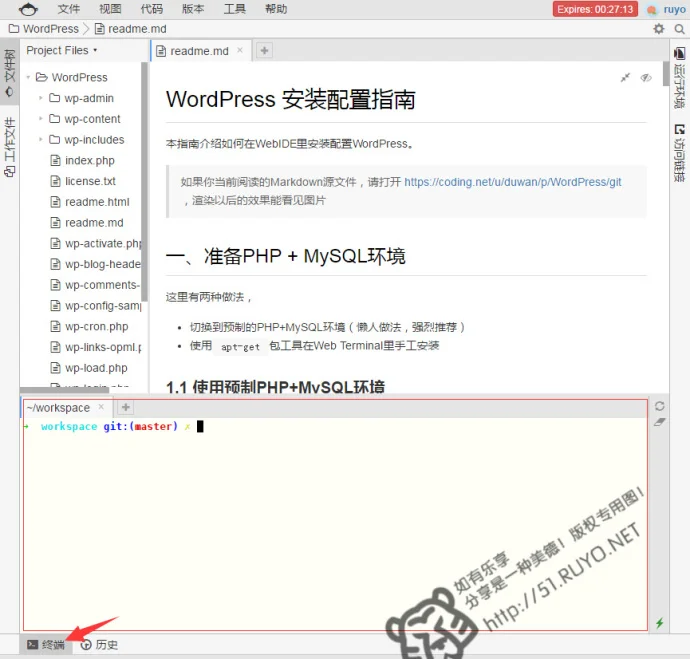Viewport: 690px width, 659px height.
Task: Click the collapse-arrows icon in the preview
Action: [x=625, y=78]
